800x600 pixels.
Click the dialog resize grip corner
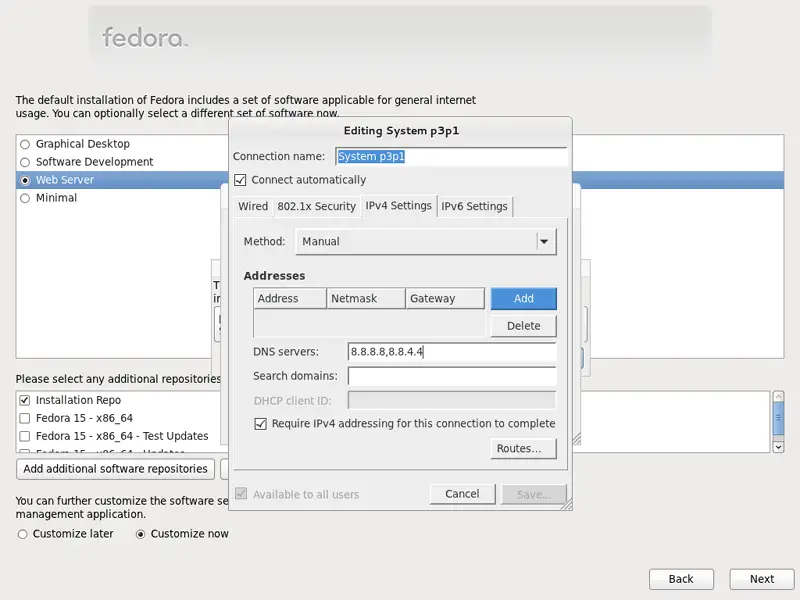(x=566, y=505)
